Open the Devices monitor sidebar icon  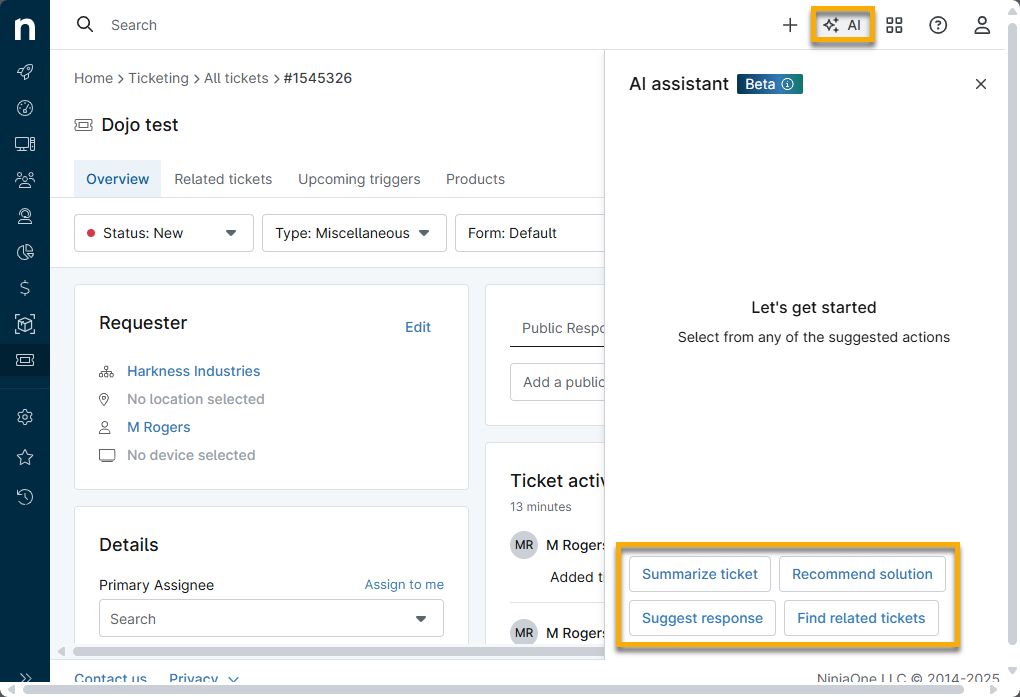click(25, 144)
